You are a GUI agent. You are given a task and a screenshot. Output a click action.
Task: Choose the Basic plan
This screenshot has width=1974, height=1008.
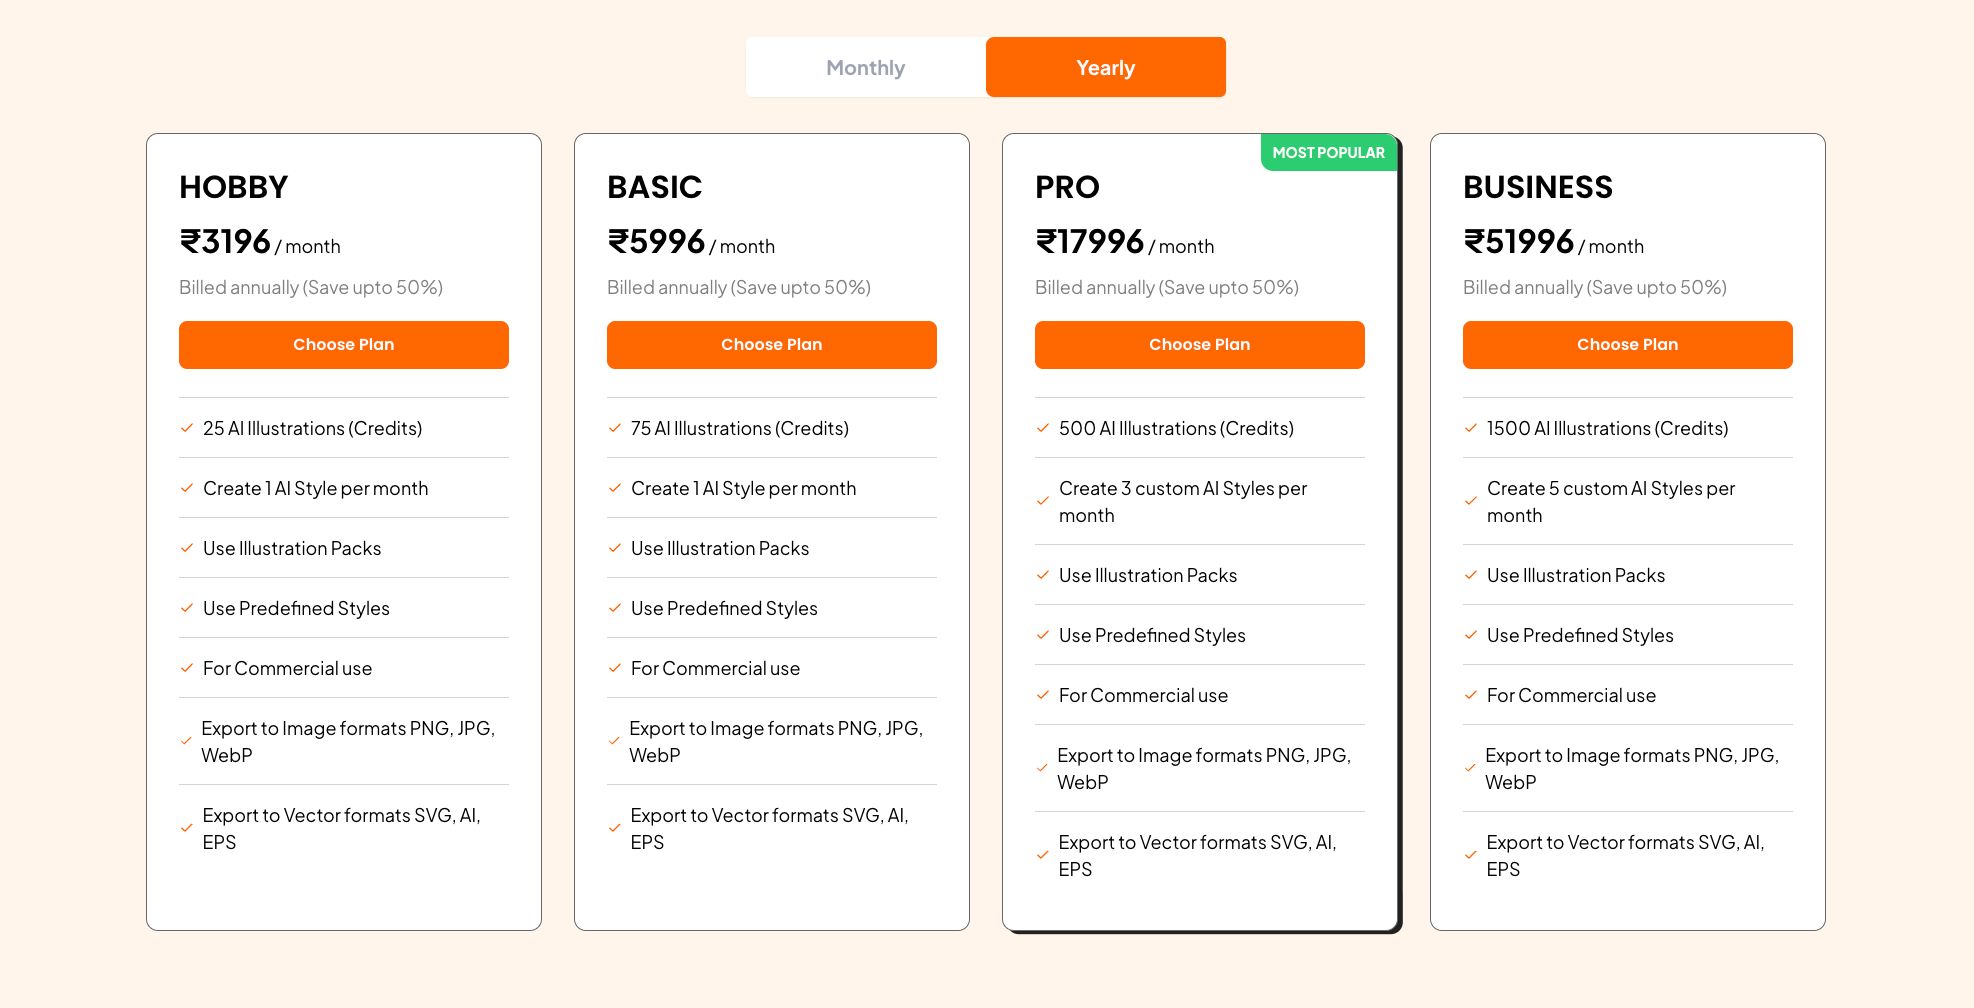click(771, 345)
